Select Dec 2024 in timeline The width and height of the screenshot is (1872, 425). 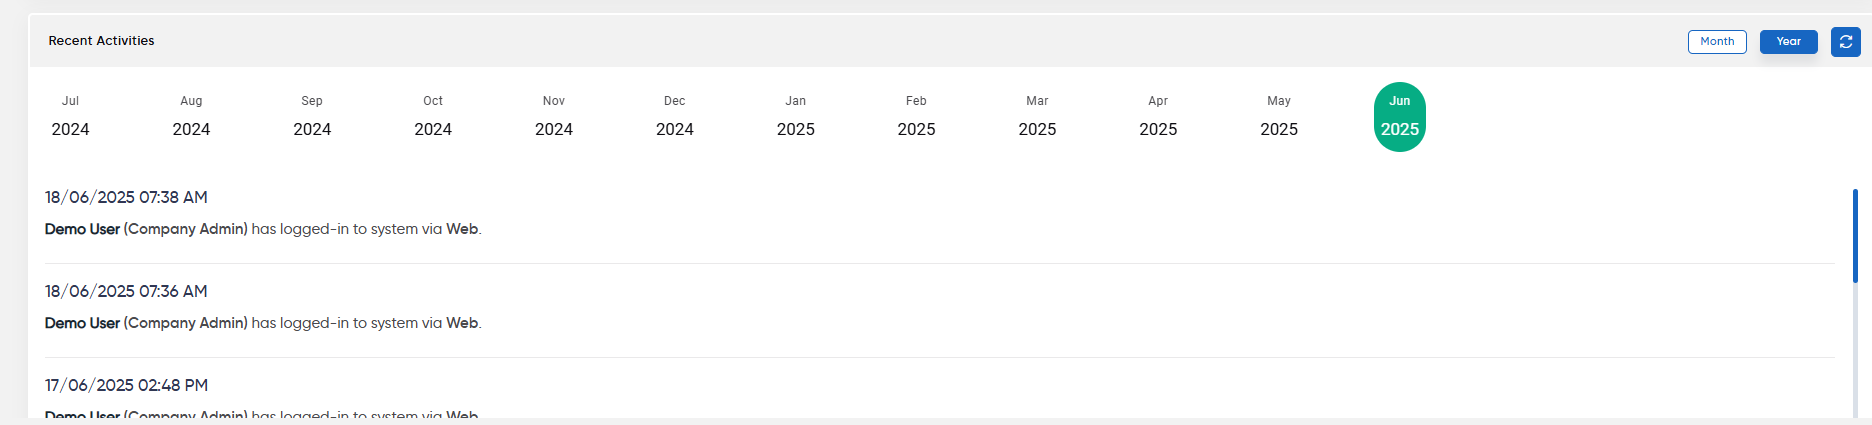(675, 117)
